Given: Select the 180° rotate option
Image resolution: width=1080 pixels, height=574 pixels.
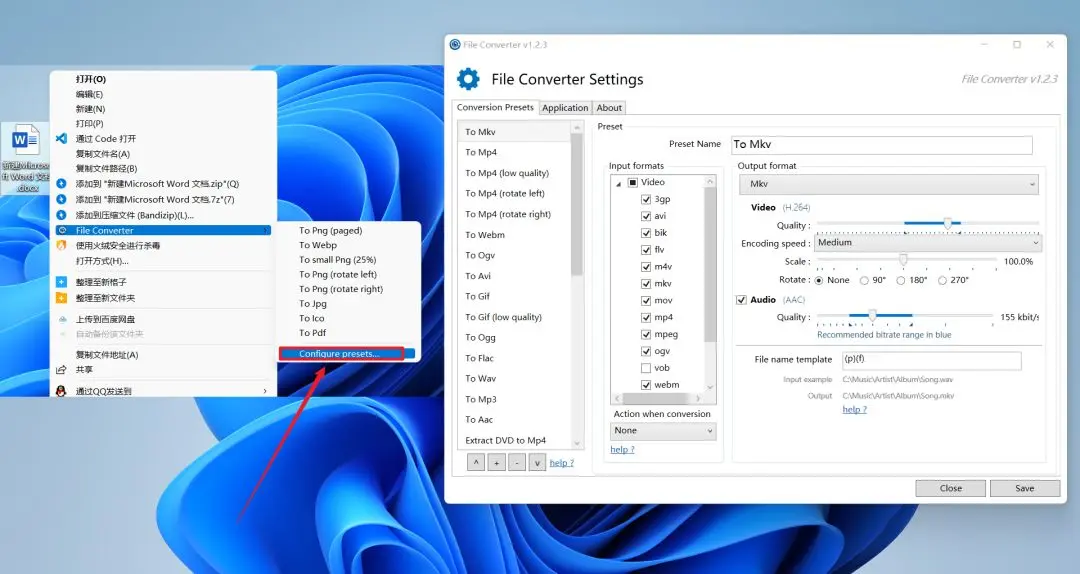Looking at the screenshot, I should (x=900, y=280).
